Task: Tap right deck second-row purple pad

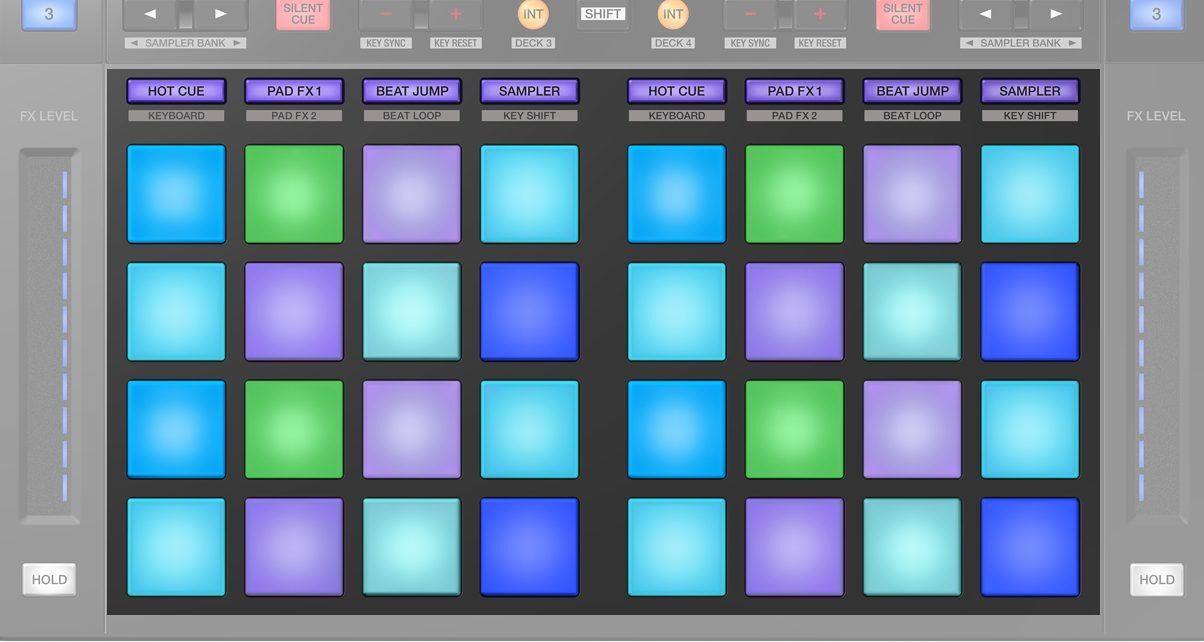Action: click(795, 312)
